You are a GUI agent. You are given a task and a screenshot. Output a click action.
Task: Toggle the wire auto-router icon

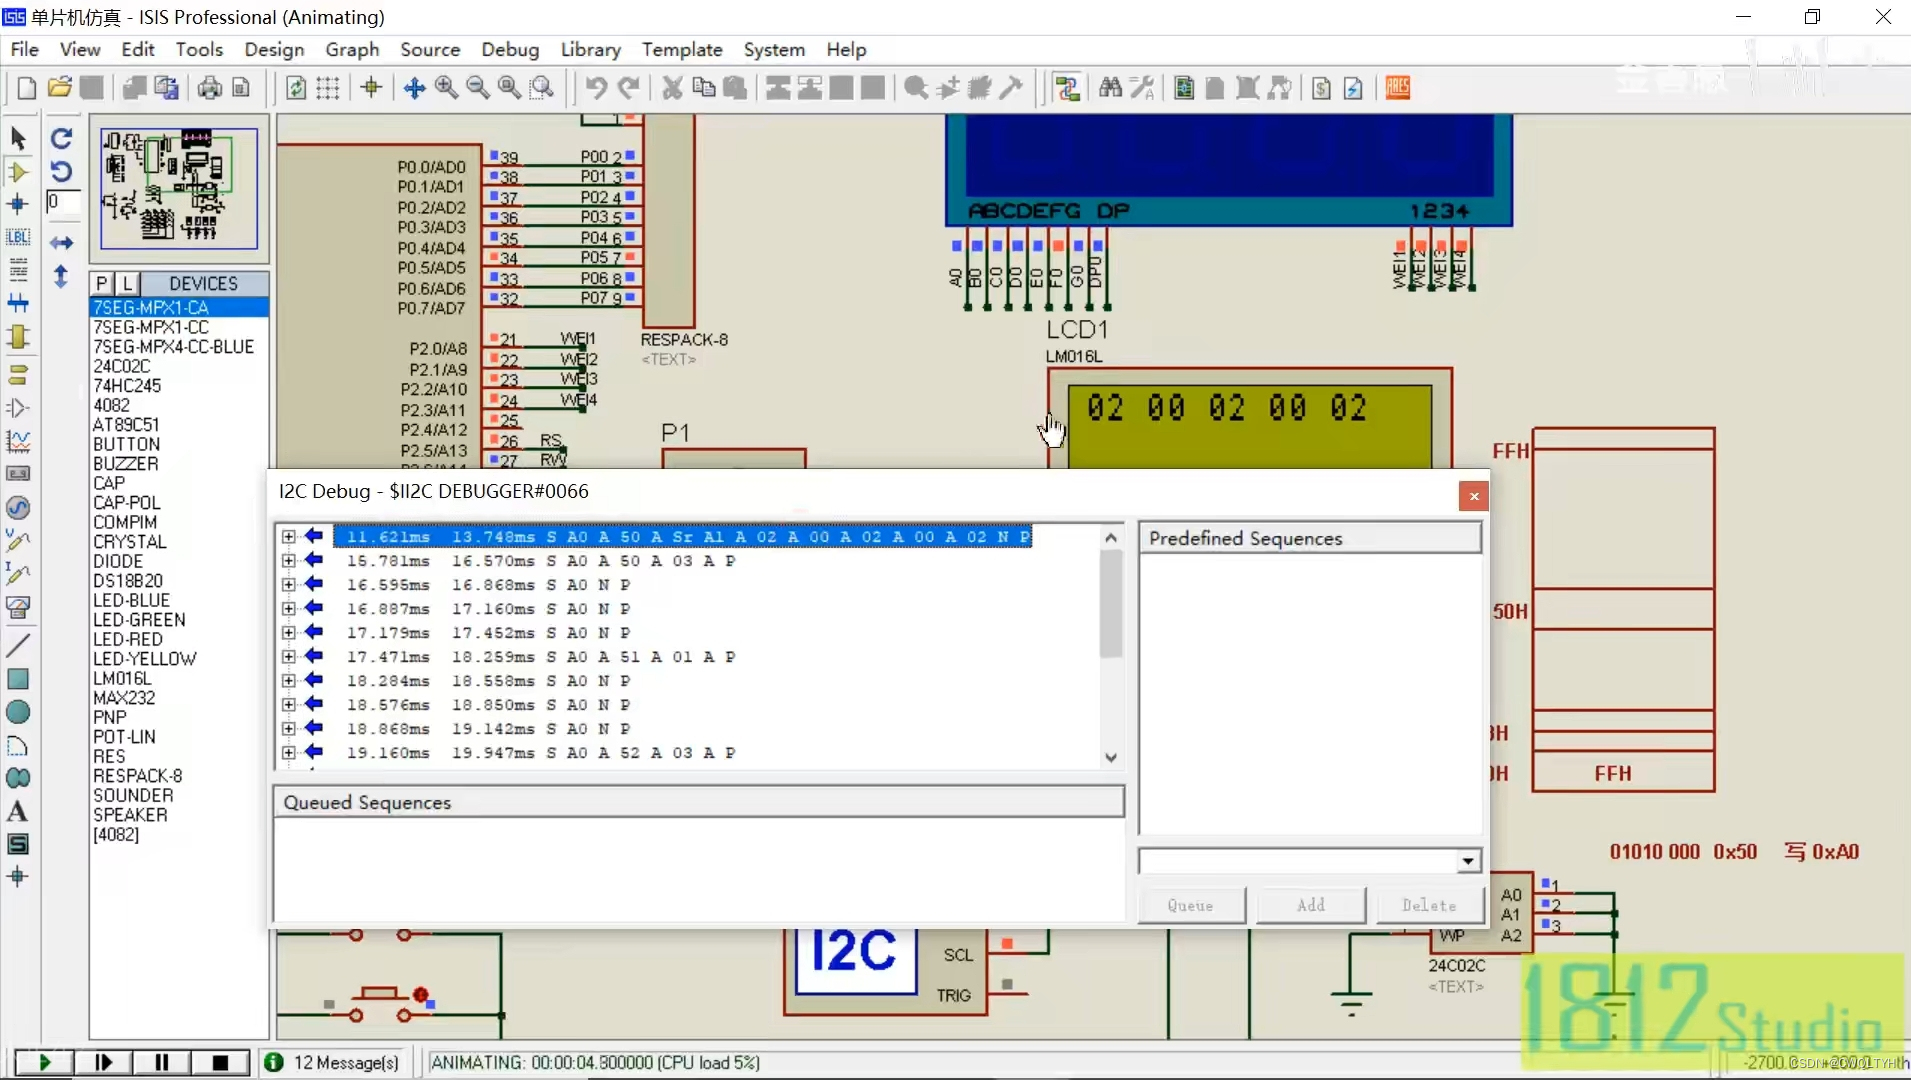coord(1067,88)
